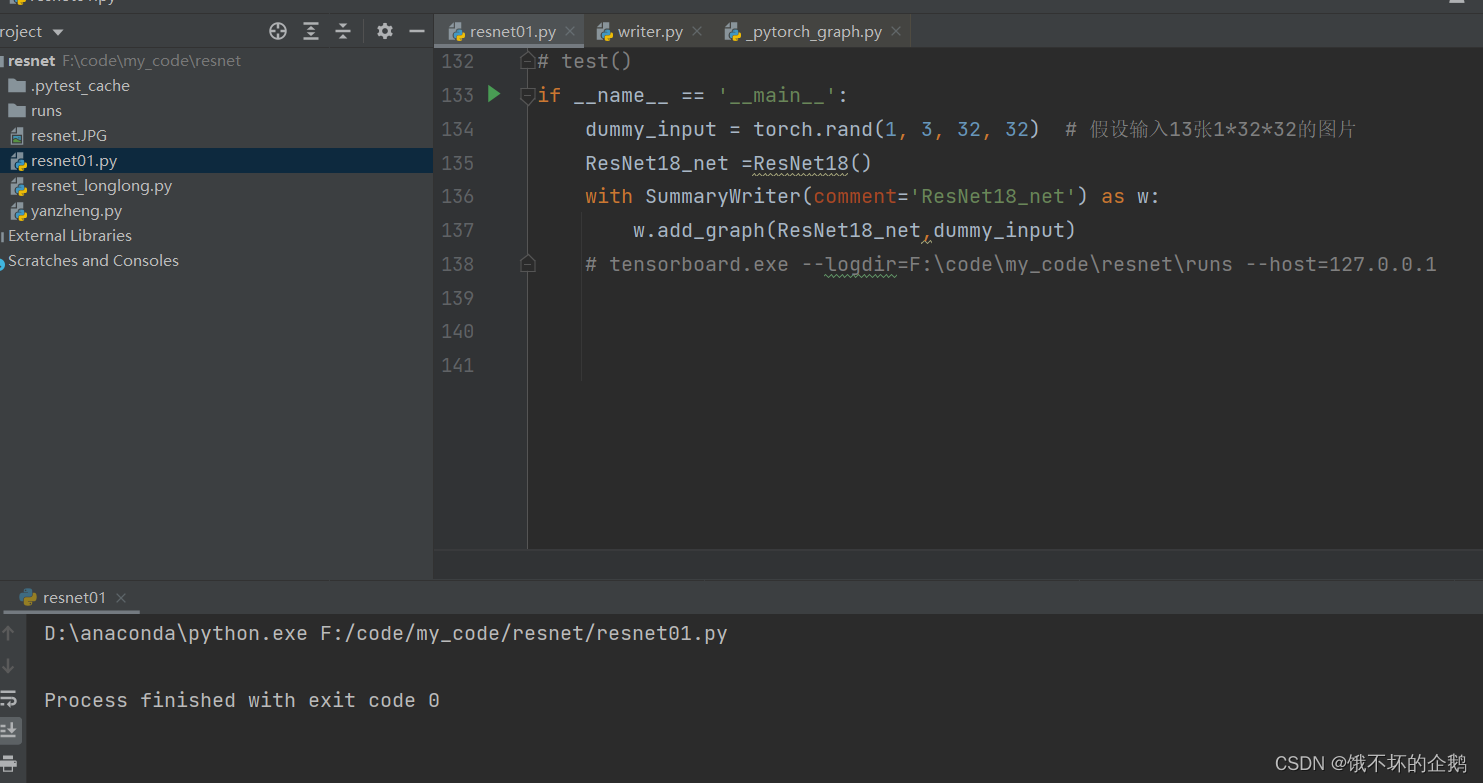The image size is (1483, 783).
Task: Hide the project tool window
Action: click(417, 31)
